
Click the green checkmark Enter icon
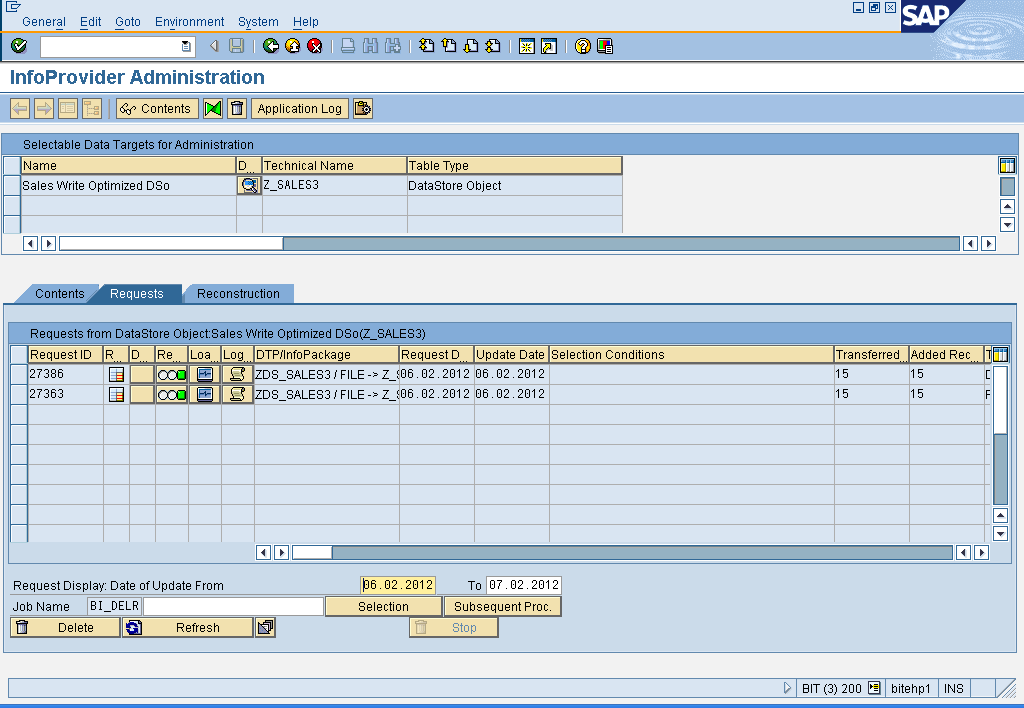(19, 46)
